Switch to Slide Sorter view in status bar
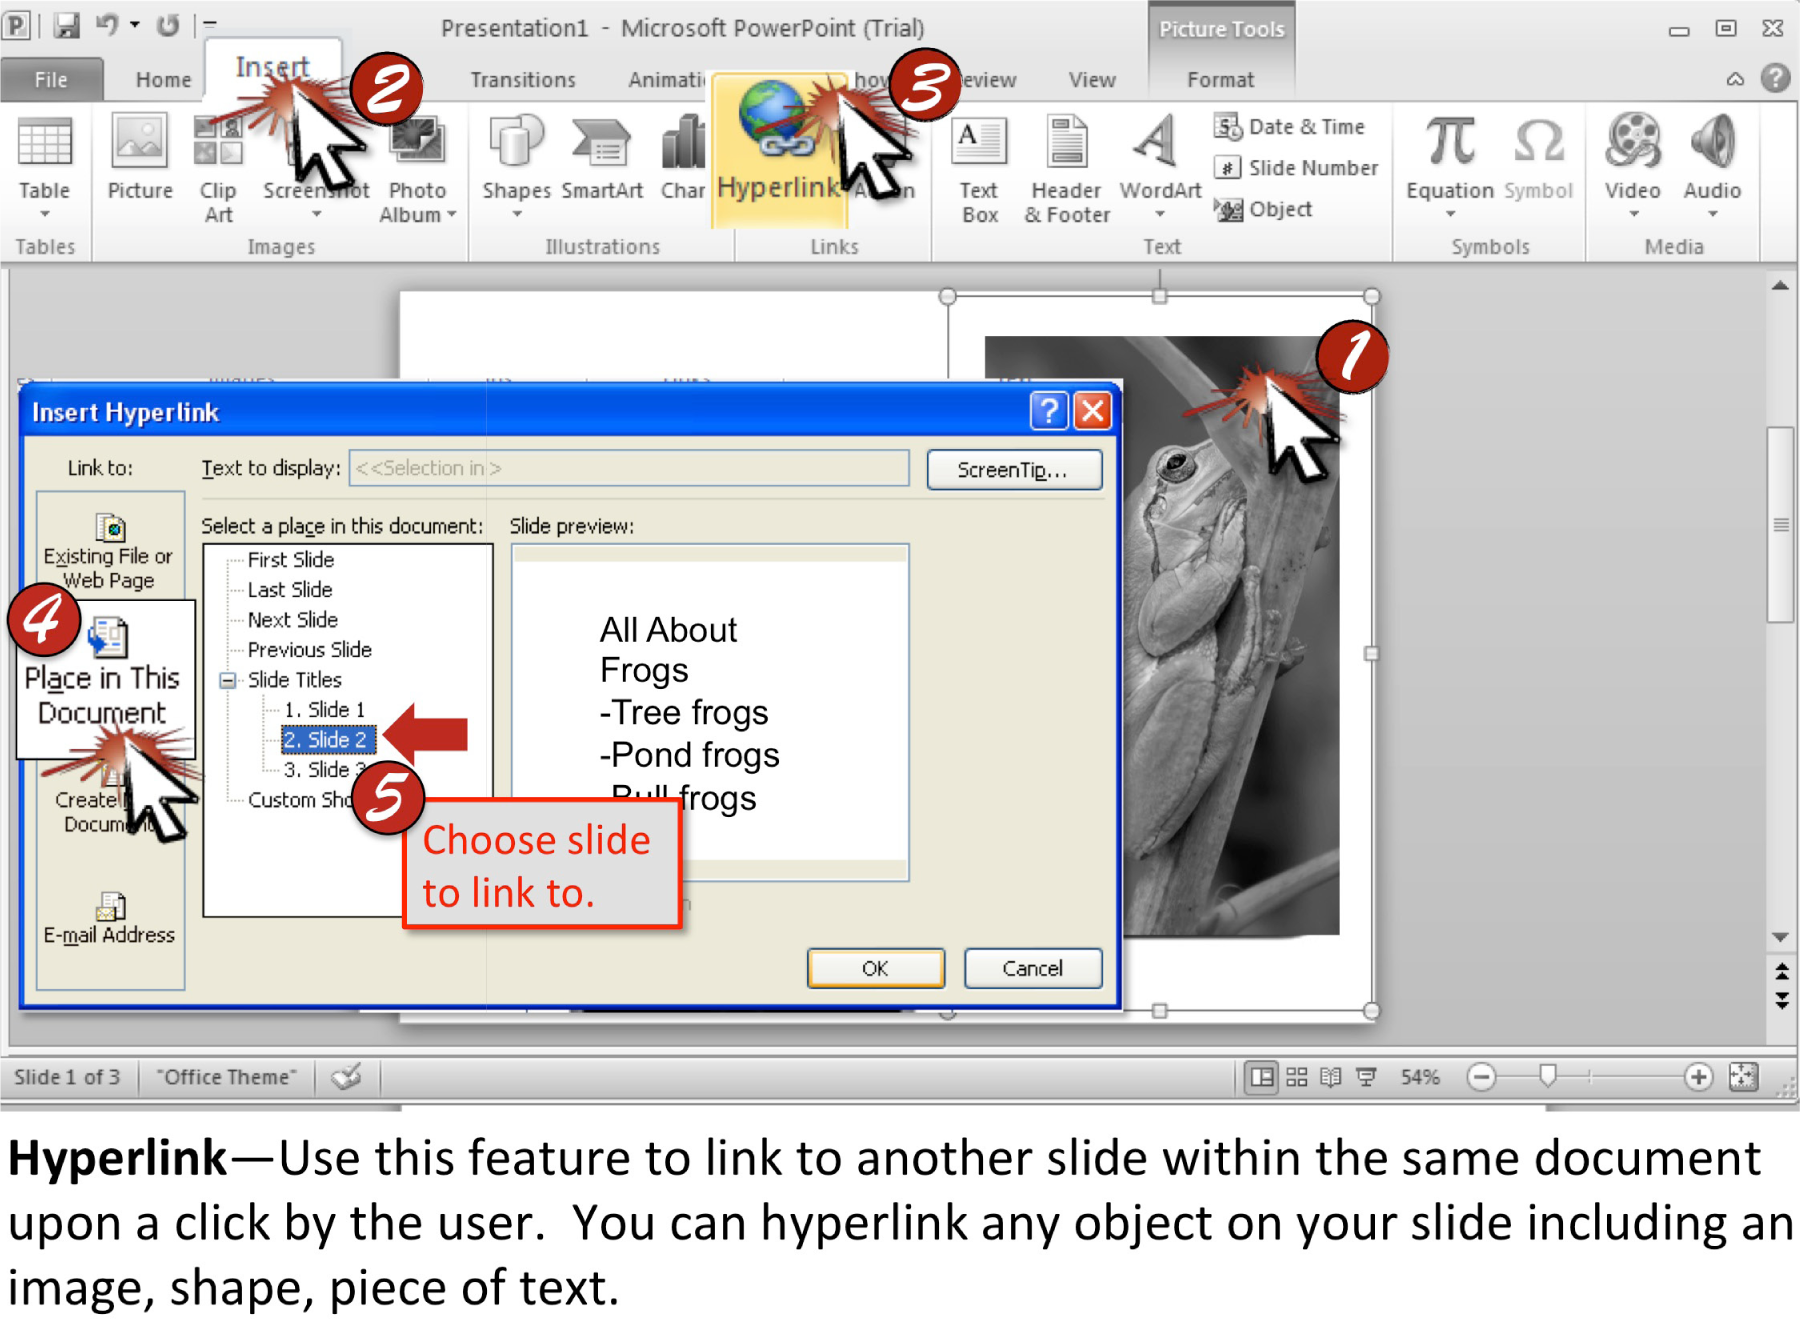This screenshot has height=1319, width=1800. [x=1297, y=1077]
